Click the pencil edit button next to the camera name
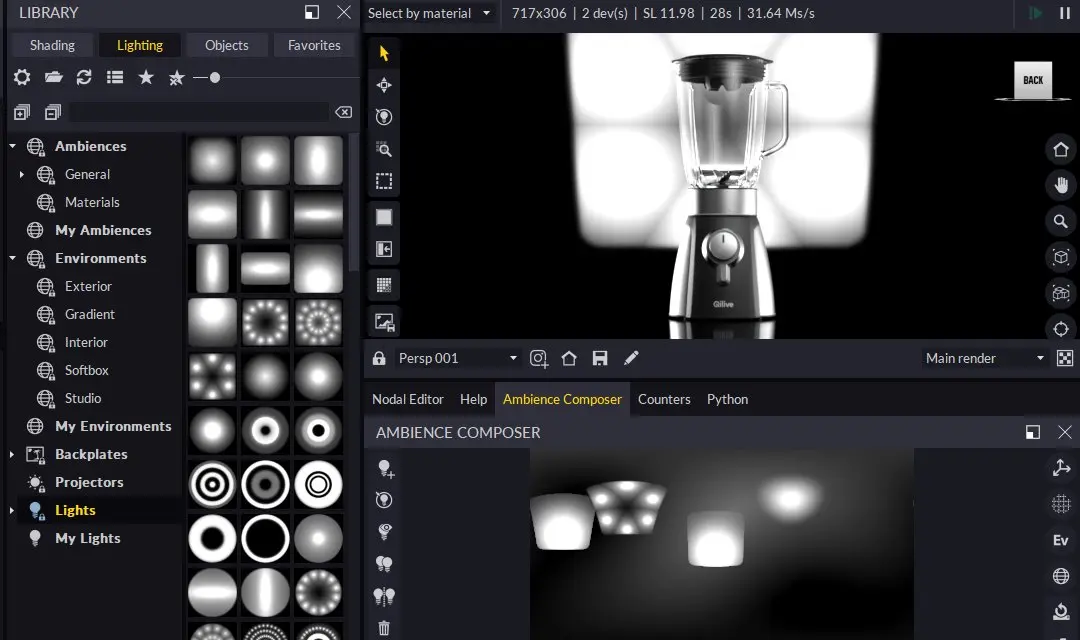This screenshot has width=1080, height=640. (x=630, y=357)
